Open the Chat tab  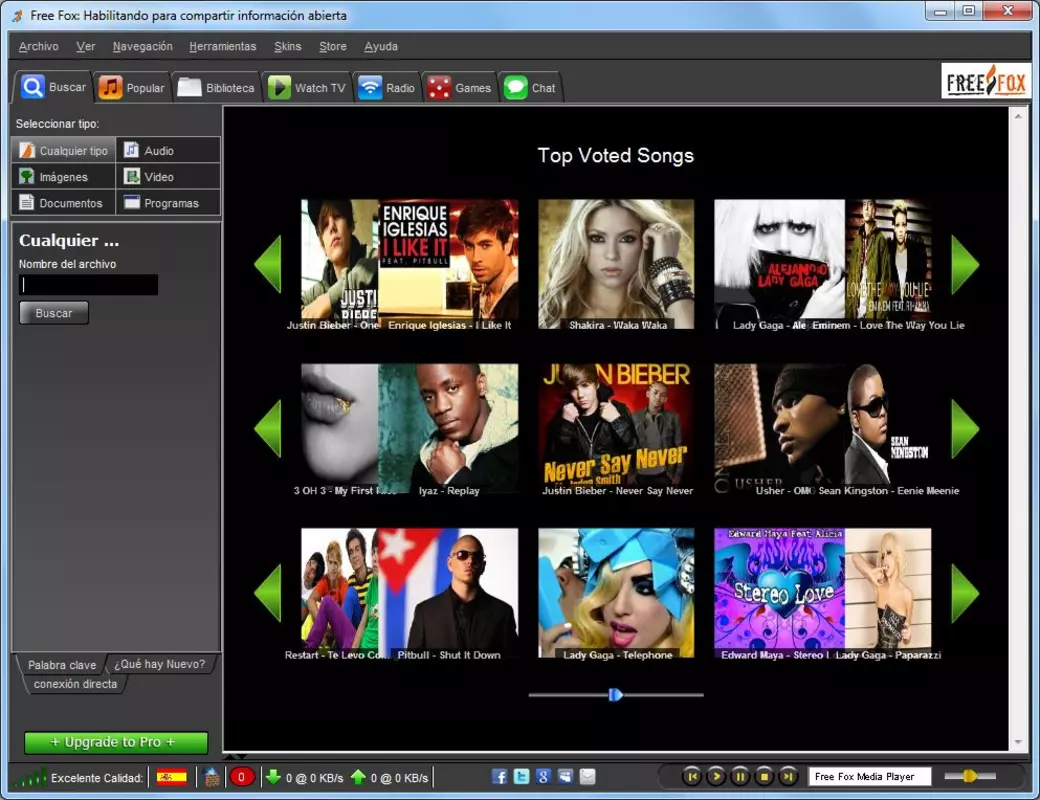(x=530, y=88)
